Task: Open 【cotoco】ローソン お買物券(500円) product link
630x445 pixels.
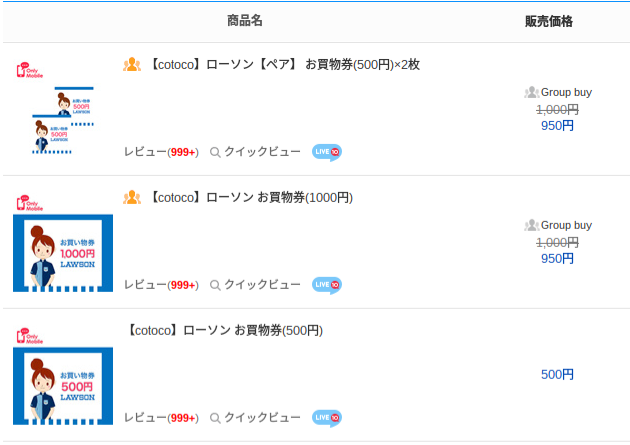Action: (x=225, y=330)
